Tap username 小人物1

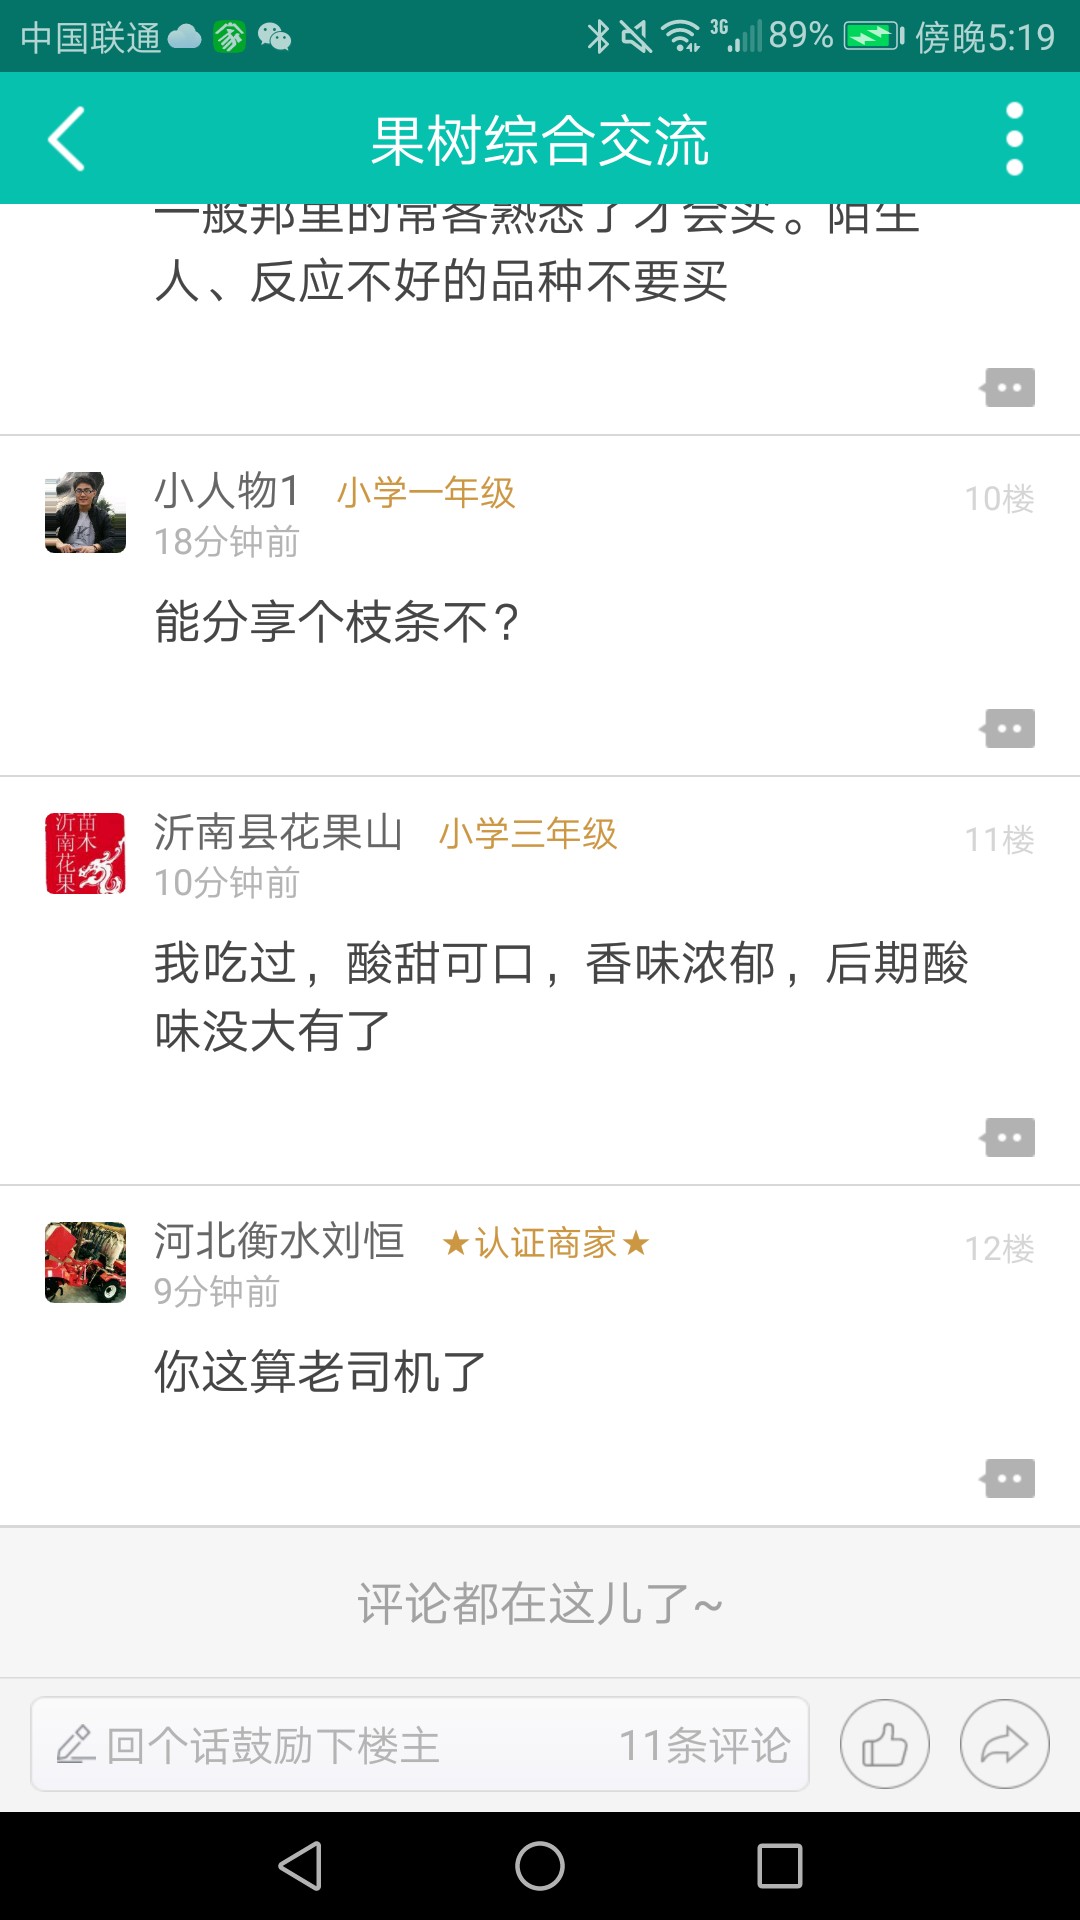click(x=227, y=492)
